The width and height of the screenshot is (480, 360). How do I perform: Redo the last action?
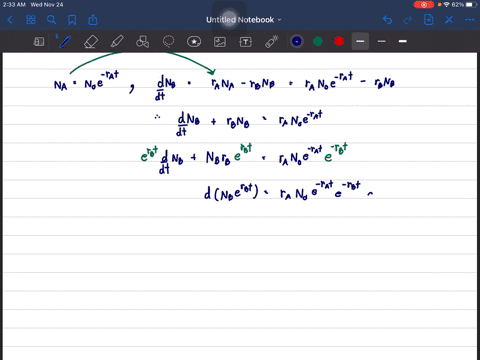[x=408, y=20]
